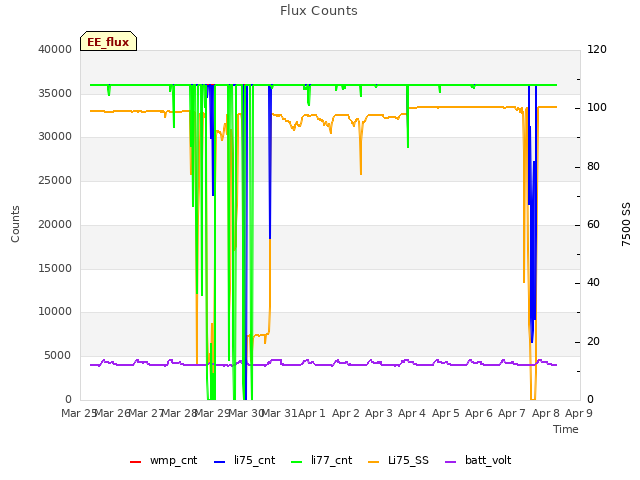Viewport: 640px width, 480px height.
Task: Toggle the li75_cnt legend entry
Action: pyautogui.click(x=244, y=460)
